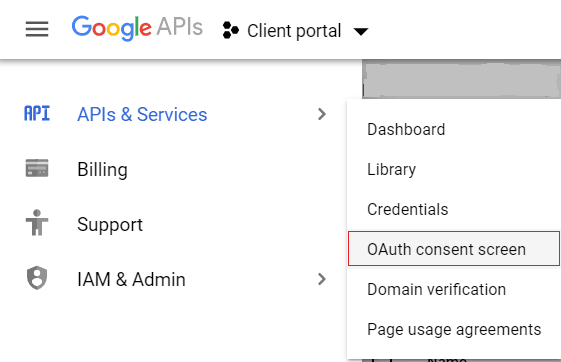561x362 pixels.
Task: Click the project hexagon dots icon
Action: (x=230, y=30)
